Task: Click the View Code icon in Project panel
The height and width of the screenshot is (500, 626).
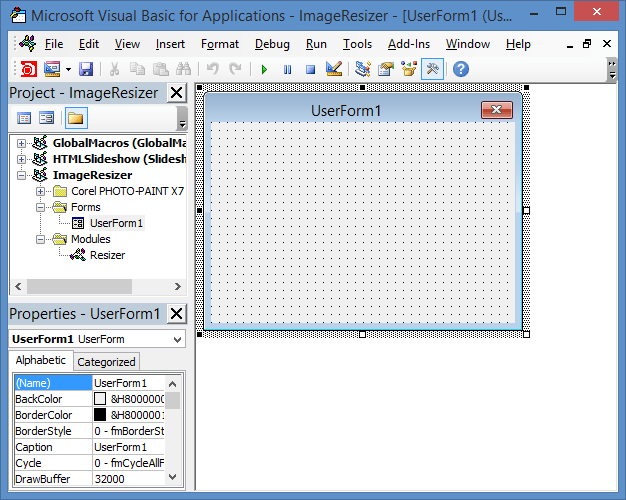Action: click(x=24, y=118)
